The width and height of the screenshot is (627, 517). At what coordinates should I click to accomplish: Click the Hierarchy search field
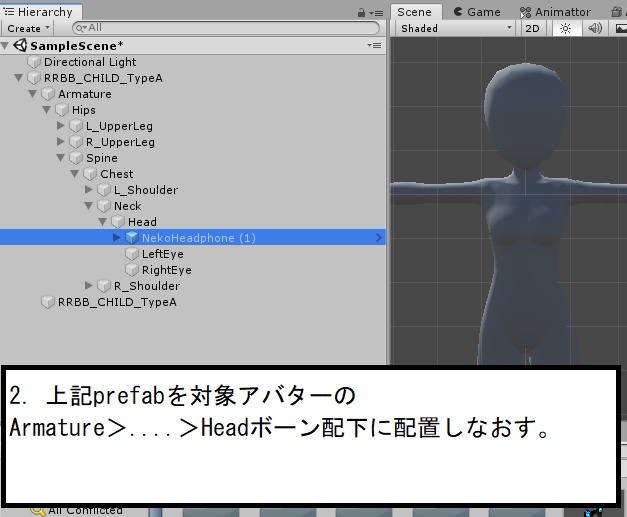pos(226,28)
